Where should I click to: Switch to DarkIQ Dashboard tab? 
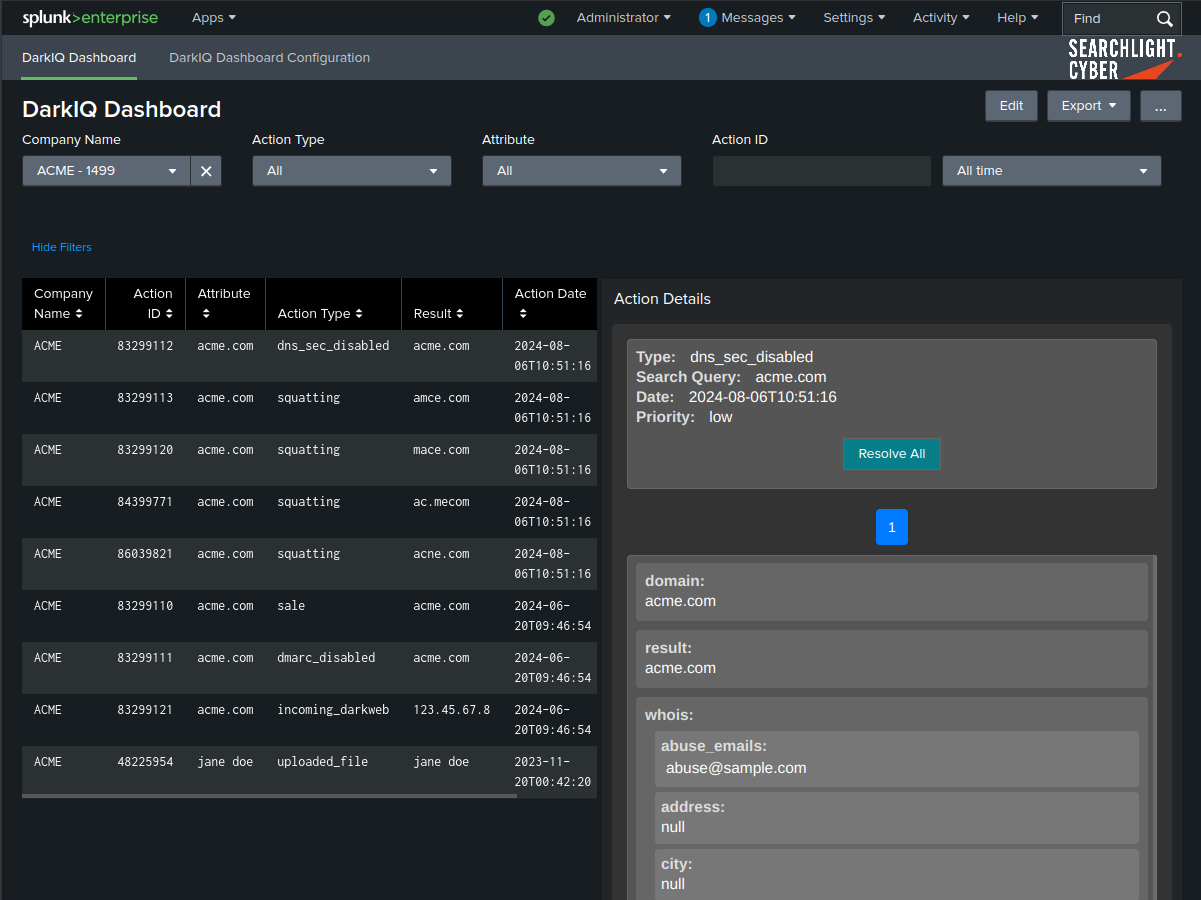click(x=79, y=58)
